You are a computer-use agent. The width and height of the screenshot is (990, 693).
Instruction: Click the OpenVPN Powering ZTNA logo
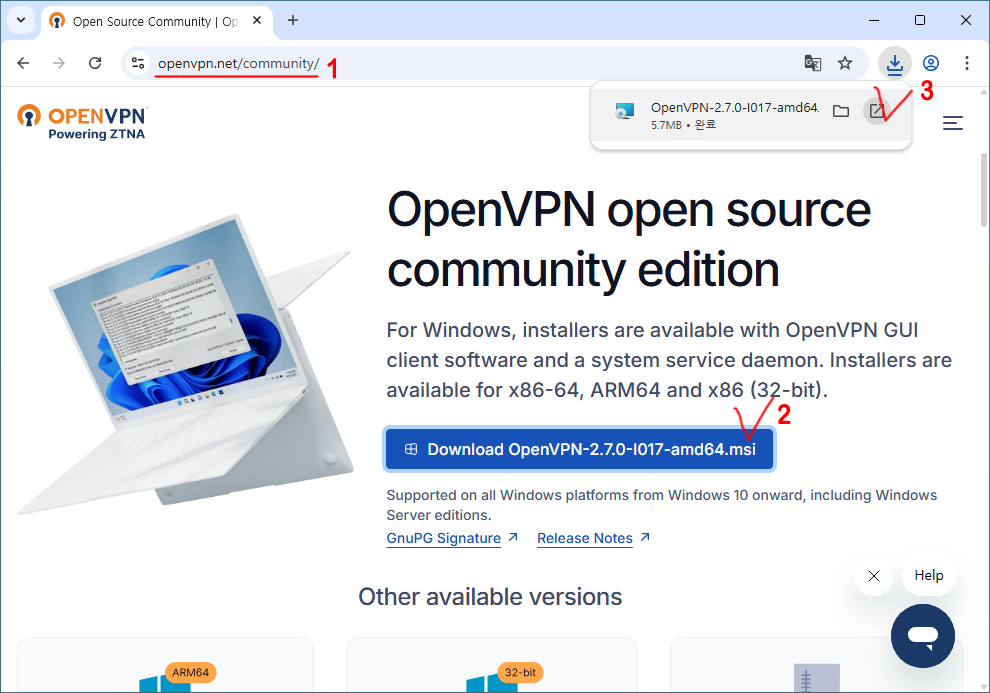click(82, 122)
